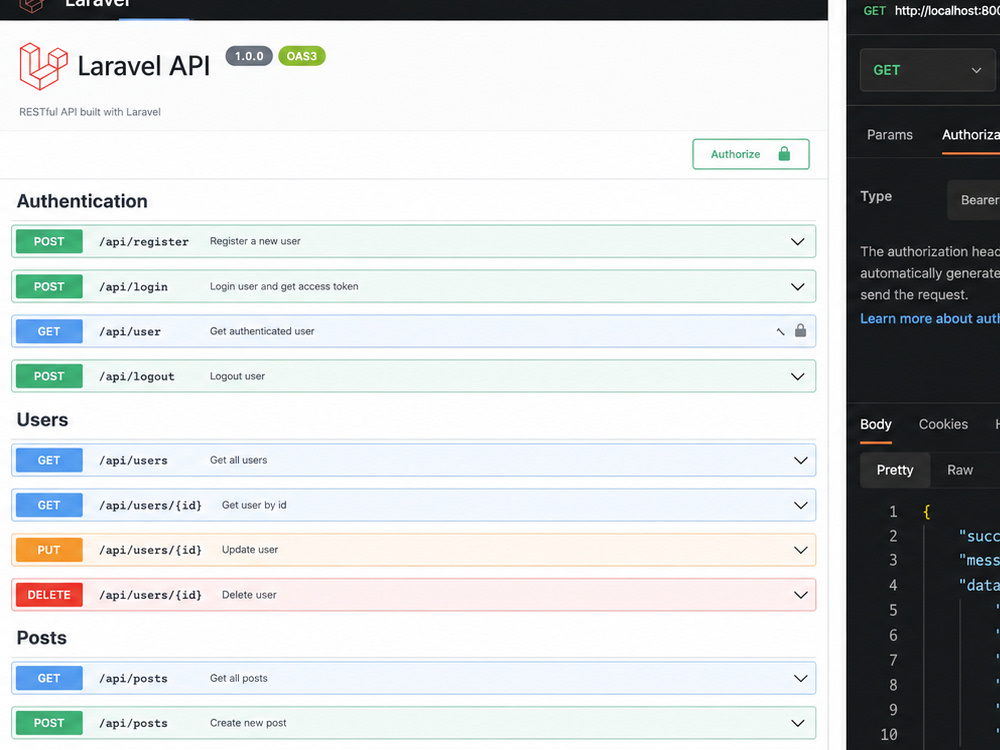The image size is (1000, 750).
Task: Click 'Create new post' description
Action: (248, 723)
